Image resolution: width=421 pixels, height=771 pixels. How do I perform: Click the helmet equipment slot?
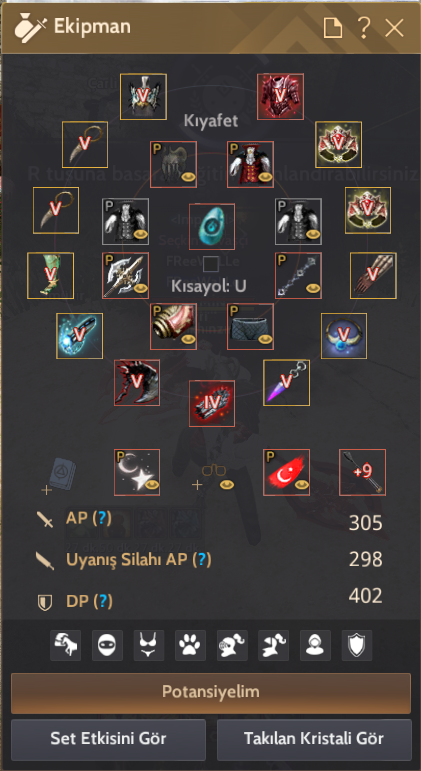[143, 97]
